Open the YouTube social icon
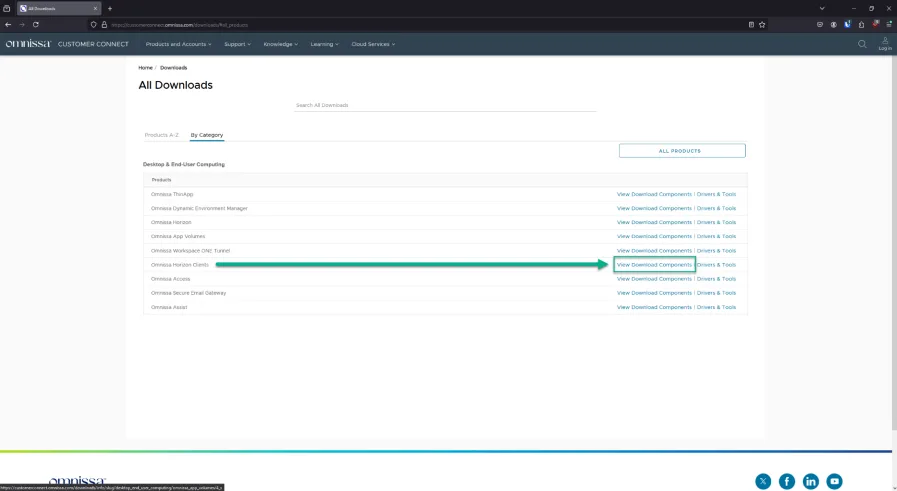The width and height of the screenshot is (897, 491). 835,481
